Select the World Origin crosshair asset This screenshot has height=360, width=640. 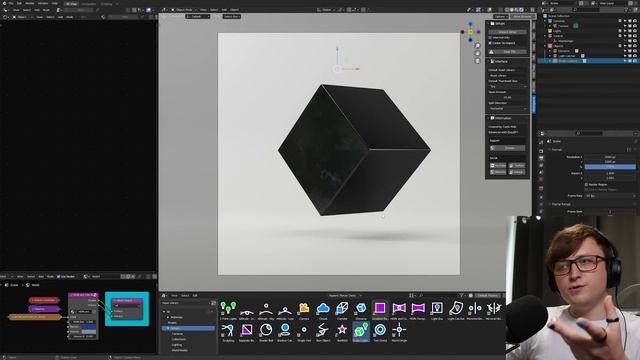tap(399, 331)
